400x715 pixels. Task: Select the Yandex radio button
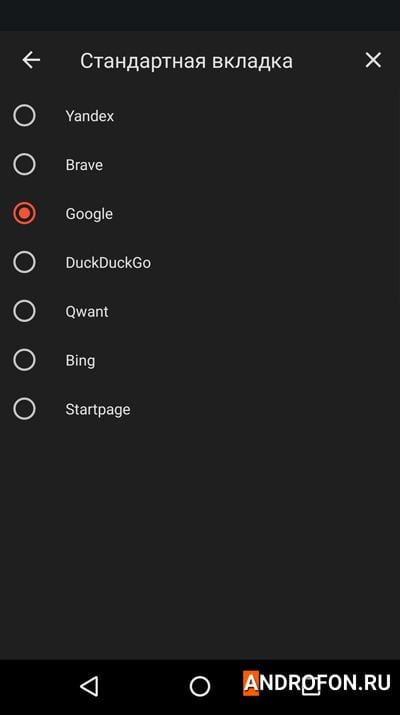[24, 115]
